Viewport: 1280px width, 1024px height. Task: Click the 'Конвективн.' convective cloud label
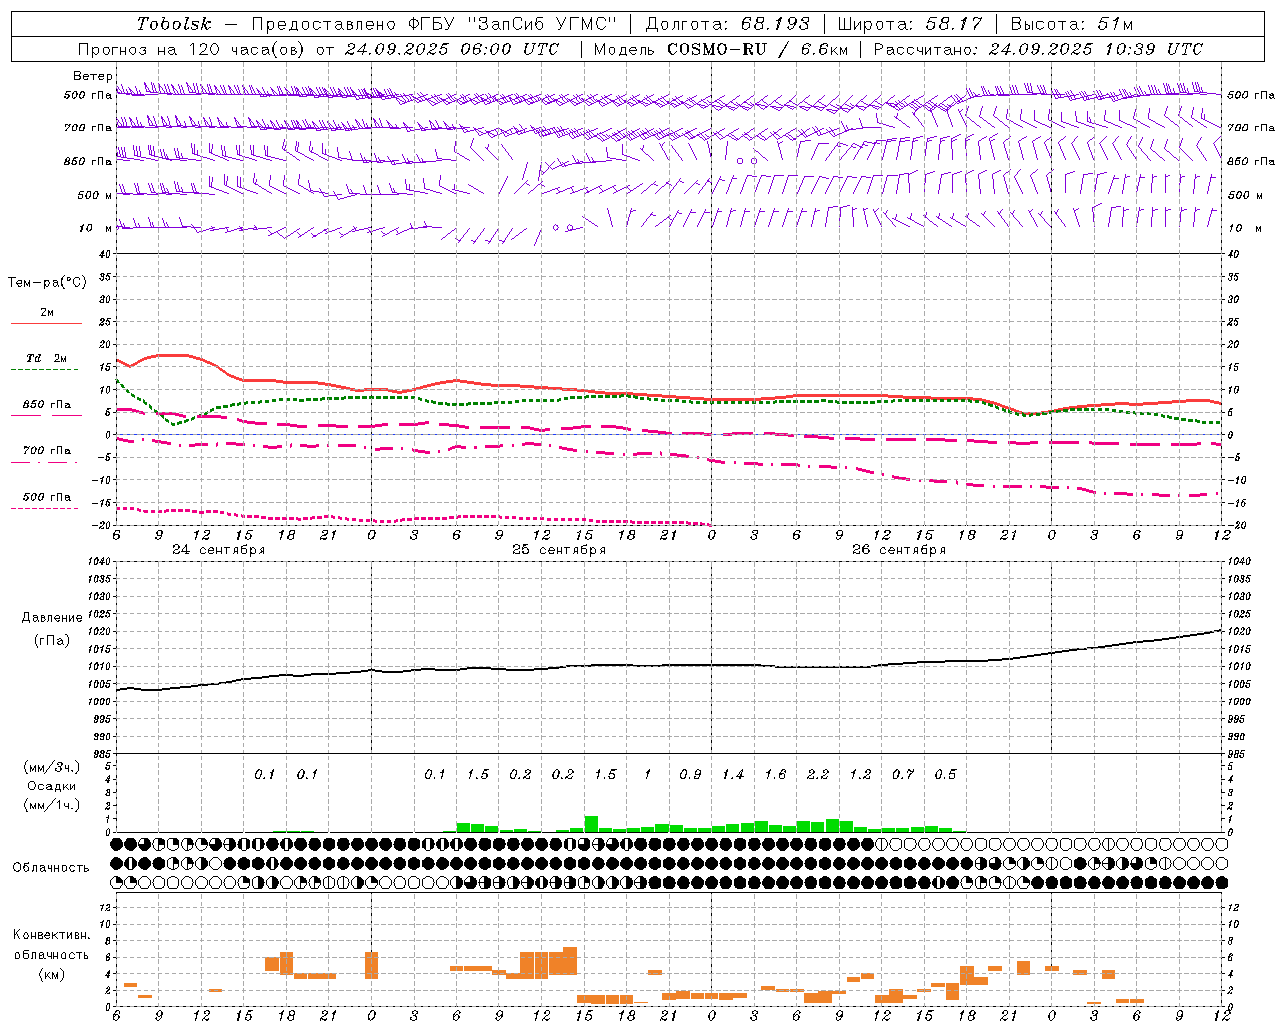click(52, 935)
